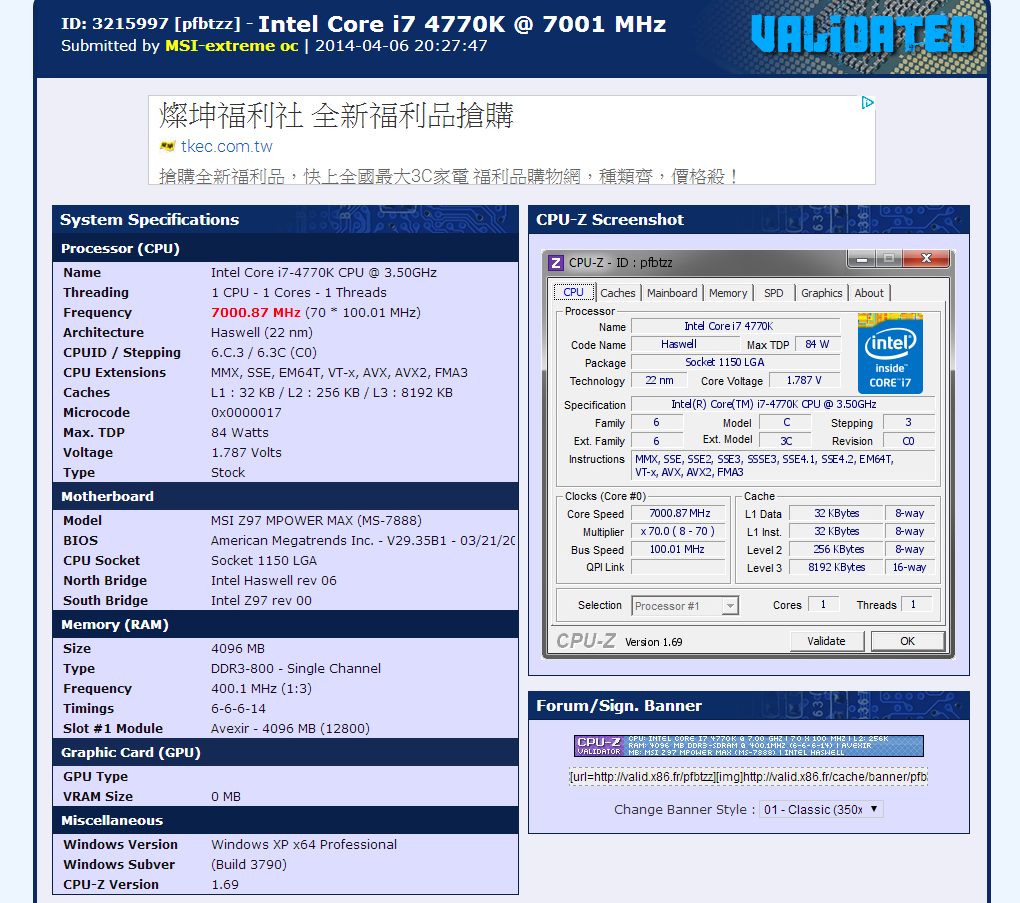Click the 'American Megatrends Inc.' BIOS value

pos(362,541)
